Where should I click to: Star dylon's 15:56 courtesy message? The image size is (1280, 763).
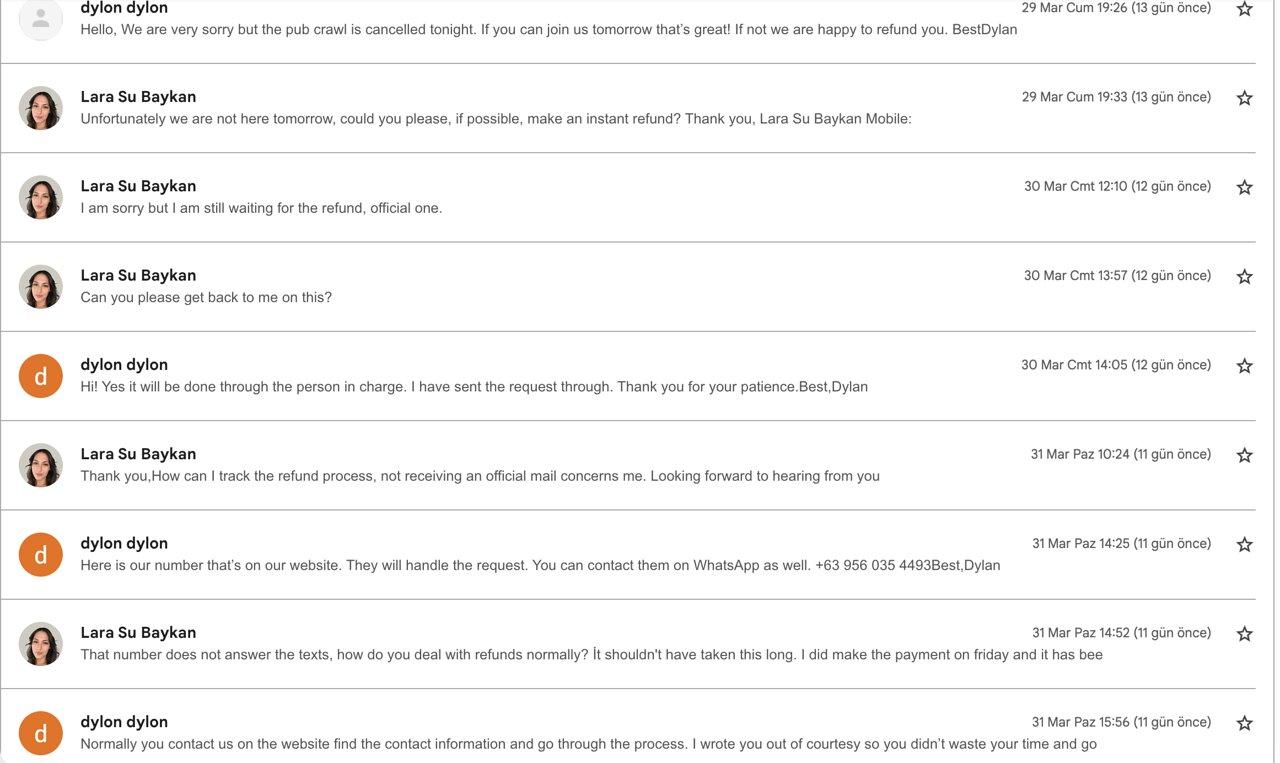pos(1244,722)
